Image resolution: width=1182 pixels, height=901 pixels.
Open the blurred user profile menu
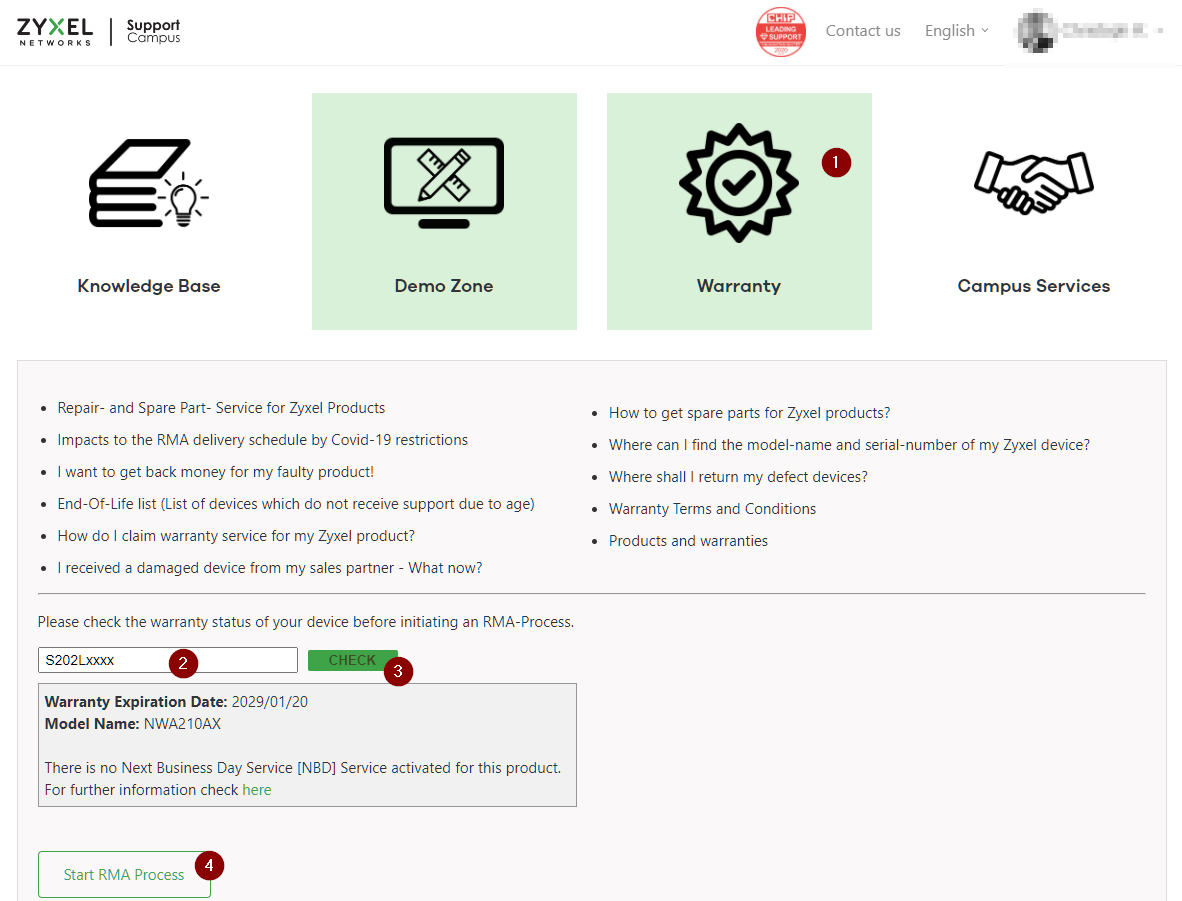coord(1089,31)
